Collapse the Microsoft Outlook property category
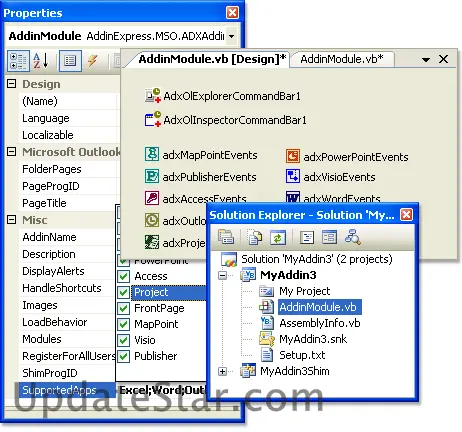This screenshot has width=462, height=432. (x=12, y=152)
